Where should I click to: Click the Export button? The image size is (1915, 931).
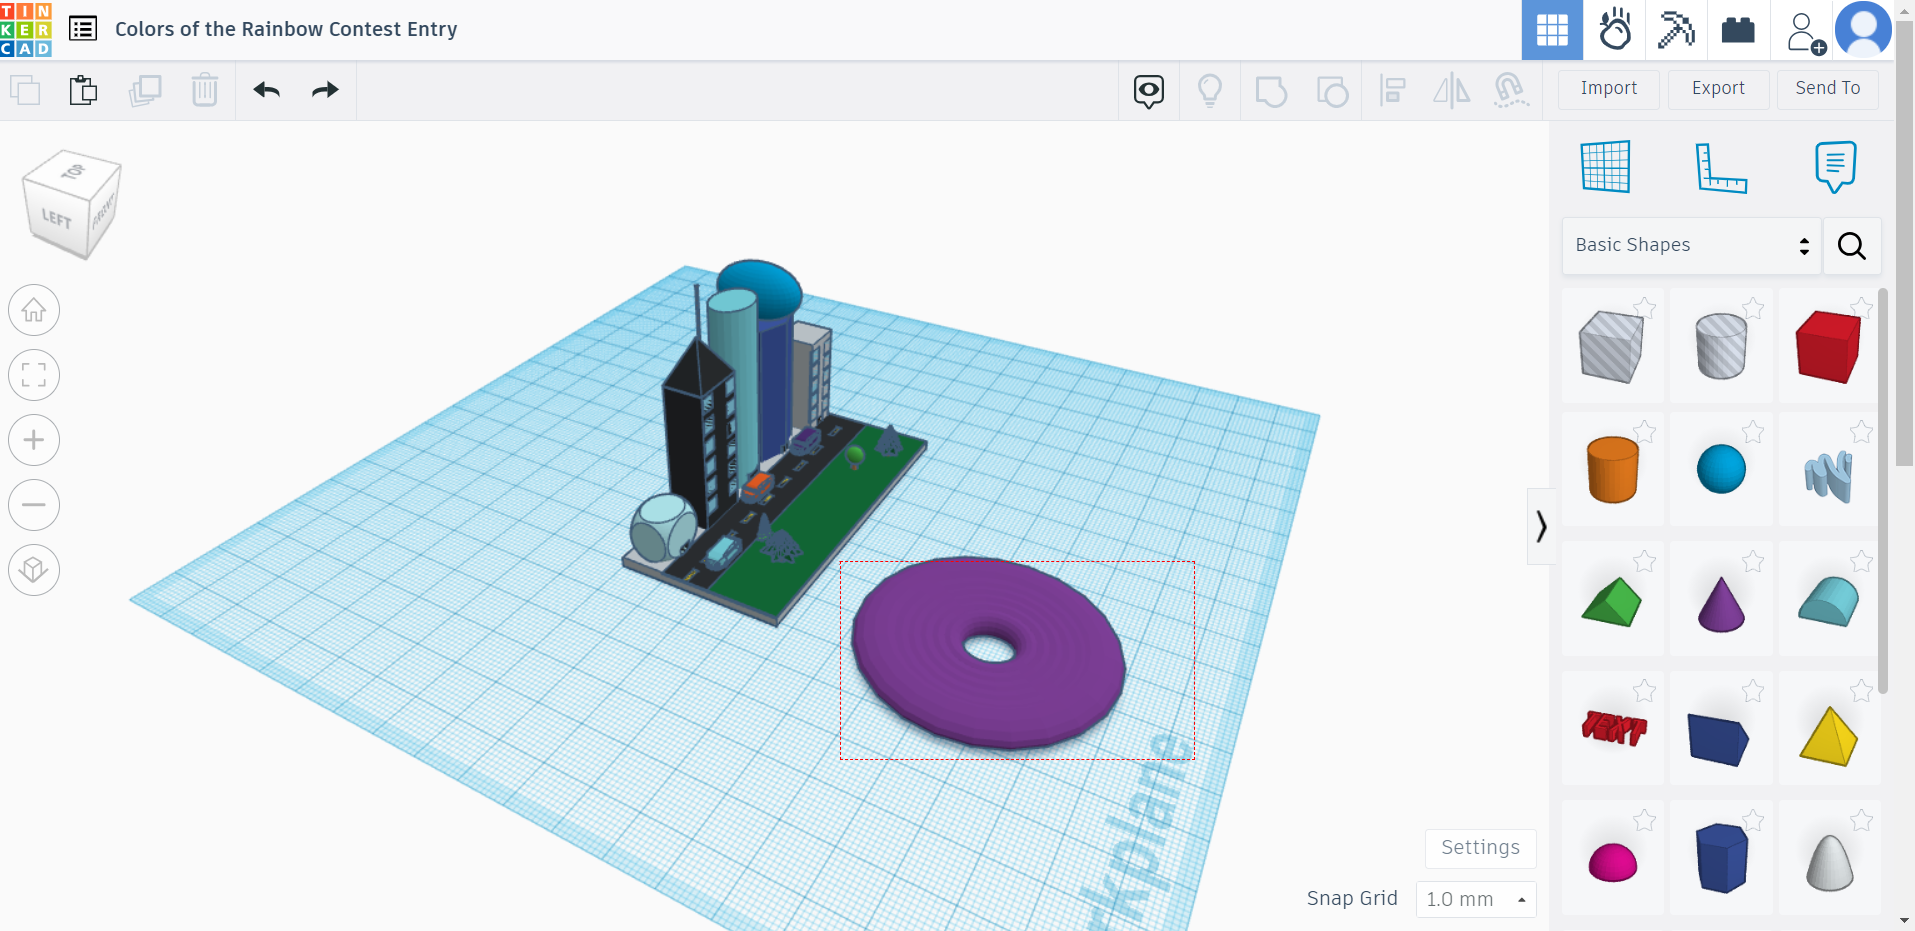[1717, 89]
